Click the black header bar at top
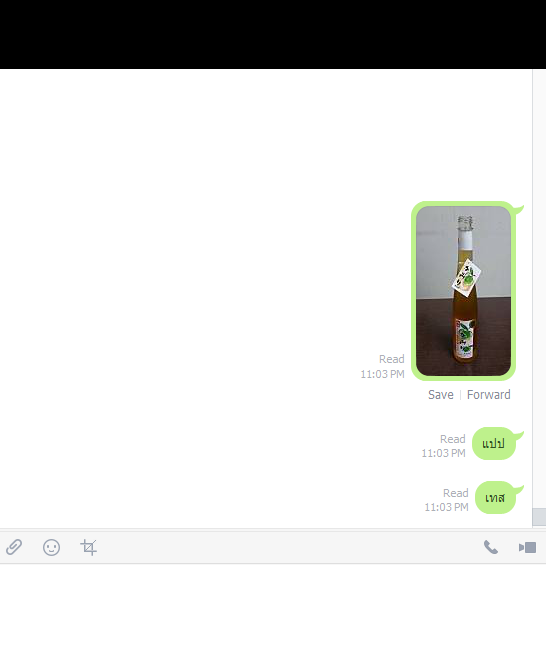This screenshot has height=645, width=546. click(273, 34)
